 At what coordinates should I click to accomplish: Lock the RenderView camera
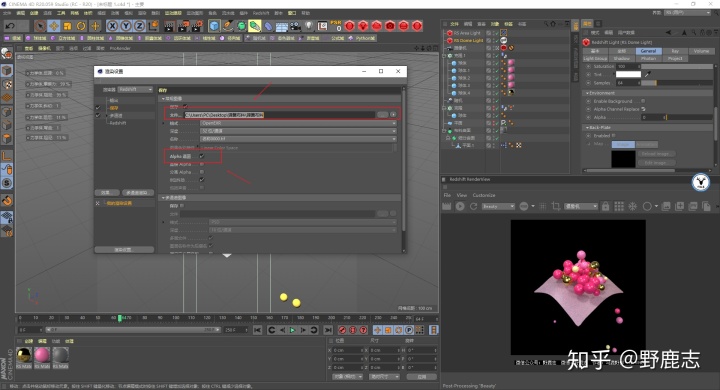tap(605, 206)
